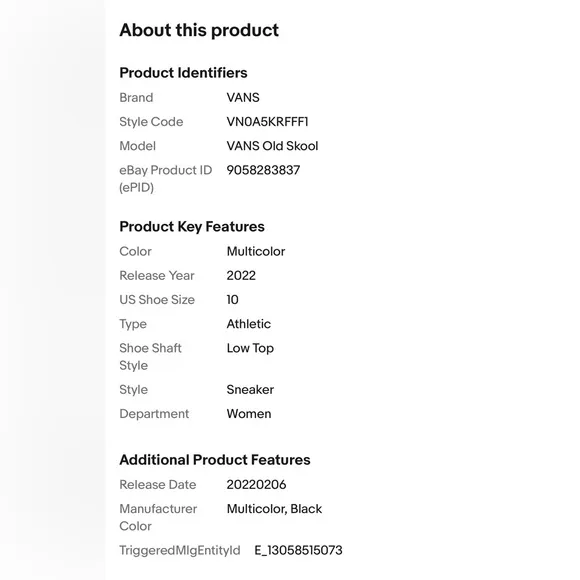Click the release date 20220206

(x=256, y=485)
